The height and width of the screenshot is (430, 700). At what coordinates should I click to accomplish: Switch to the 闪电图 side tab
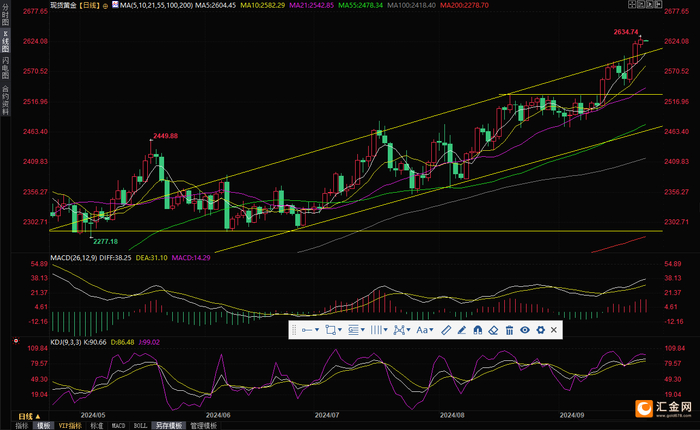click(x=5, y=68)
